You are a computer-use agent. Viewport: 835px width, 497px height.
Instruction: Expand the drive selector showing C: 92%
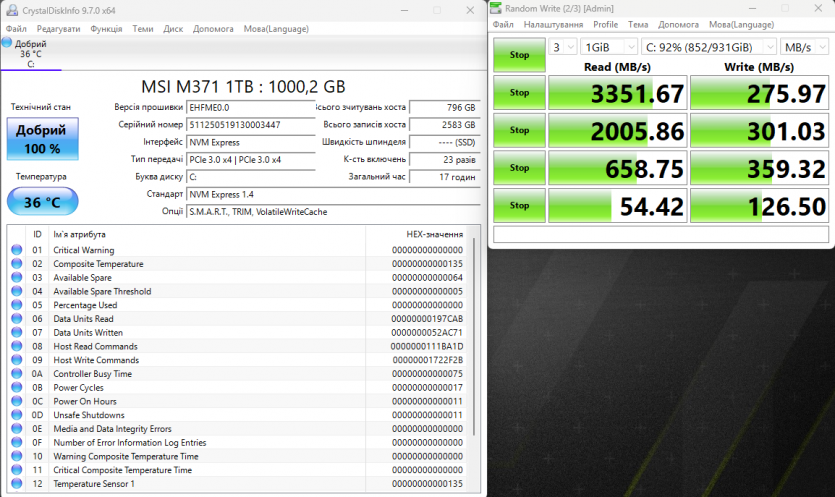pos(709,47)
